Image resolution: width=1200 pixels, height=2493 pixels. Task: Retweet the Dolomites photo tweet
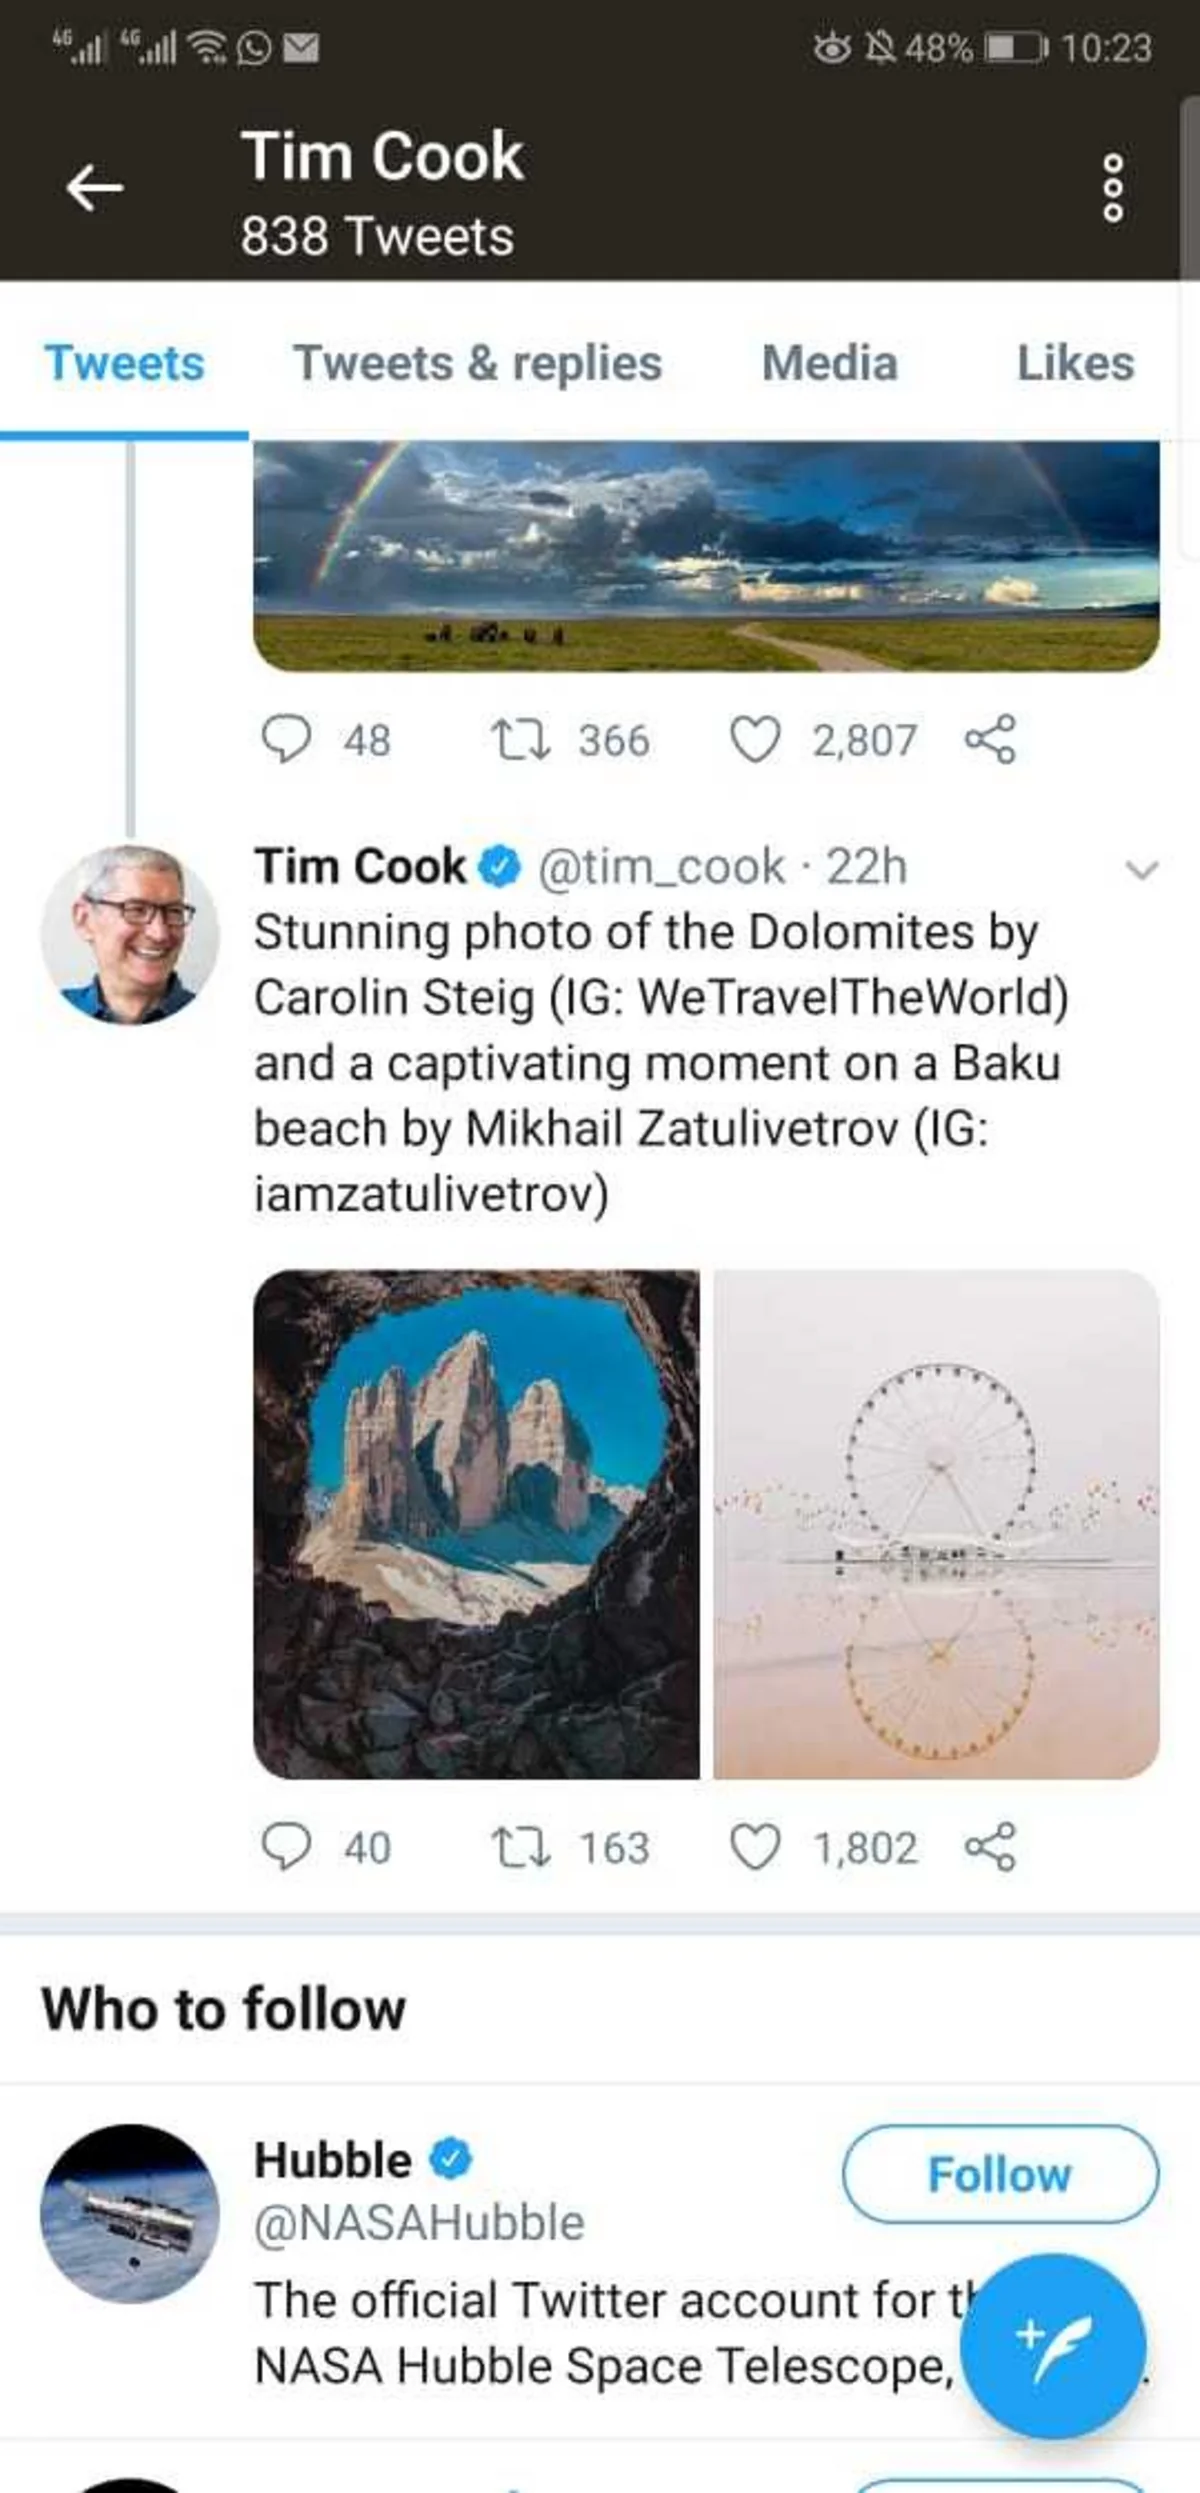pos(521,1846)
